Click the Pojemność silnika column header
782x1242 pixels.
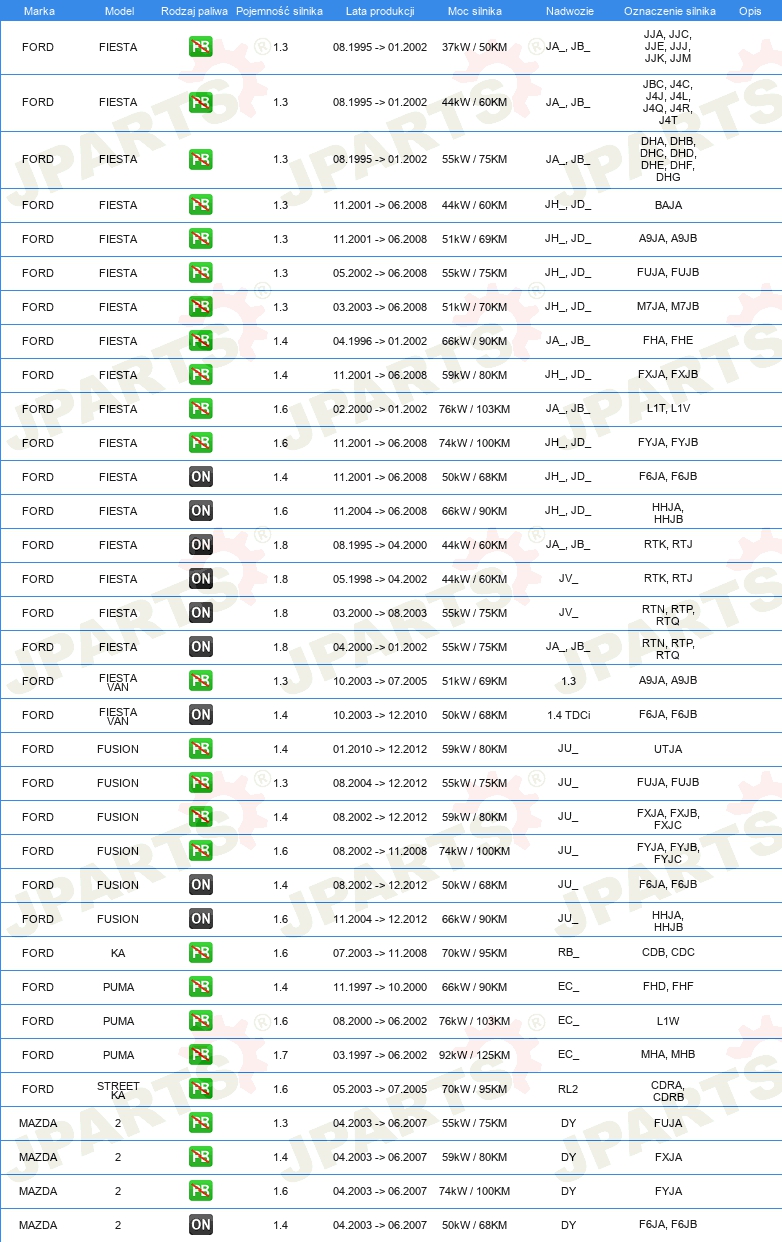[280, 11]
